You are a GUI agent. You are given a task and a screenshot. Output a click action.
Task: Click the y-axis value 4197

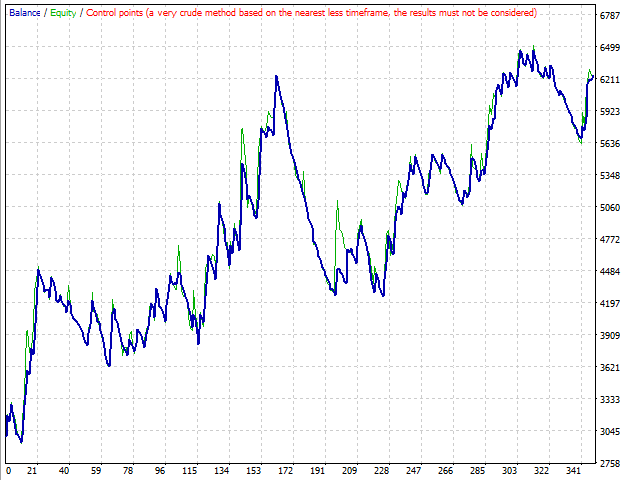(x=610, y=303)
